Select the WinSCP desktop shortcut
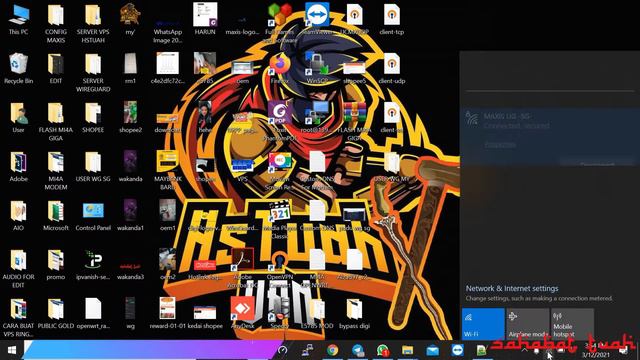This screenshot has height=360, width=640. click(x=317, y=69)
